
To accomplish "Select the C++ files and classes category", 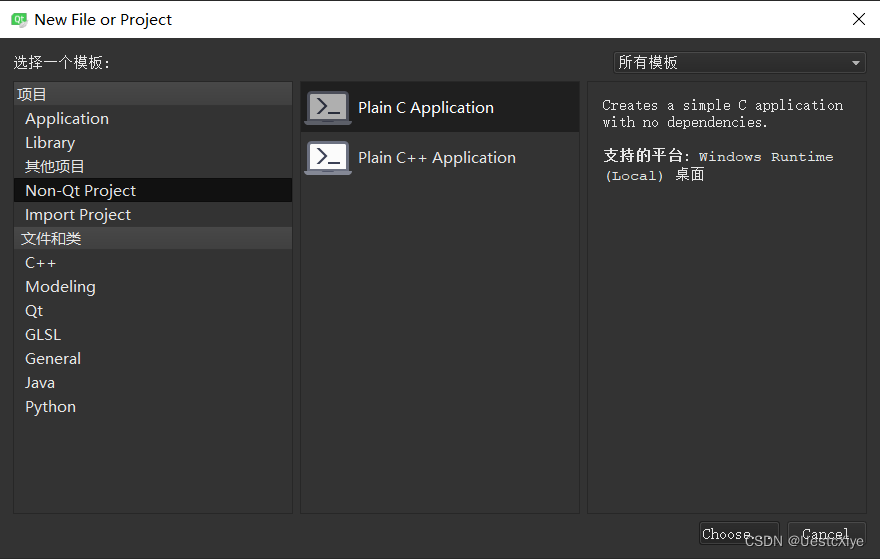I will (153, 263).
